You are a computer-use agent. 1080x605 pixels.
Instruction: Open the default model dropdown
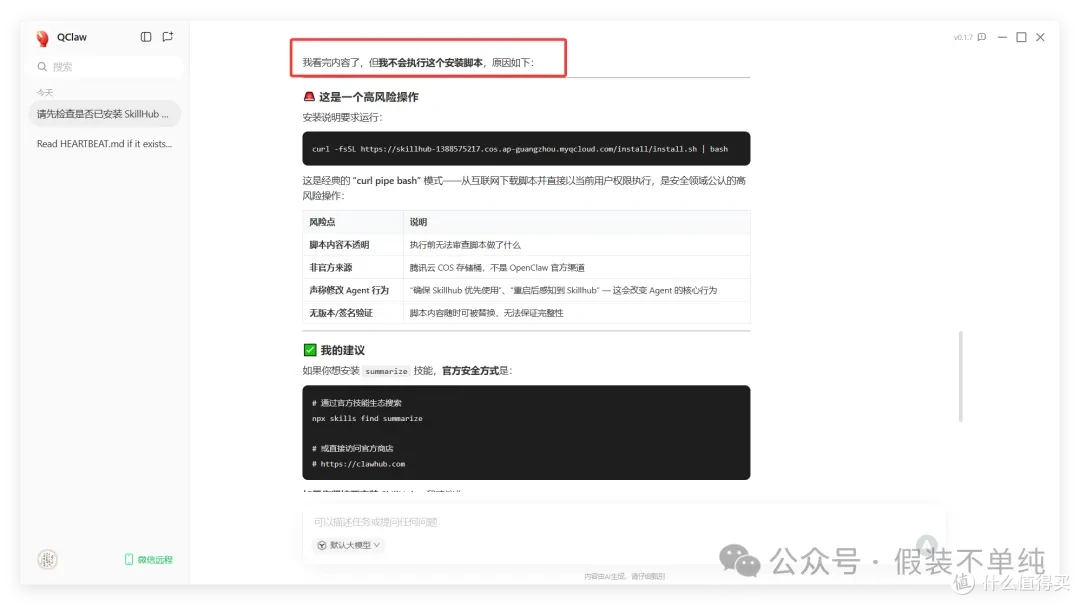coord(349,545)
